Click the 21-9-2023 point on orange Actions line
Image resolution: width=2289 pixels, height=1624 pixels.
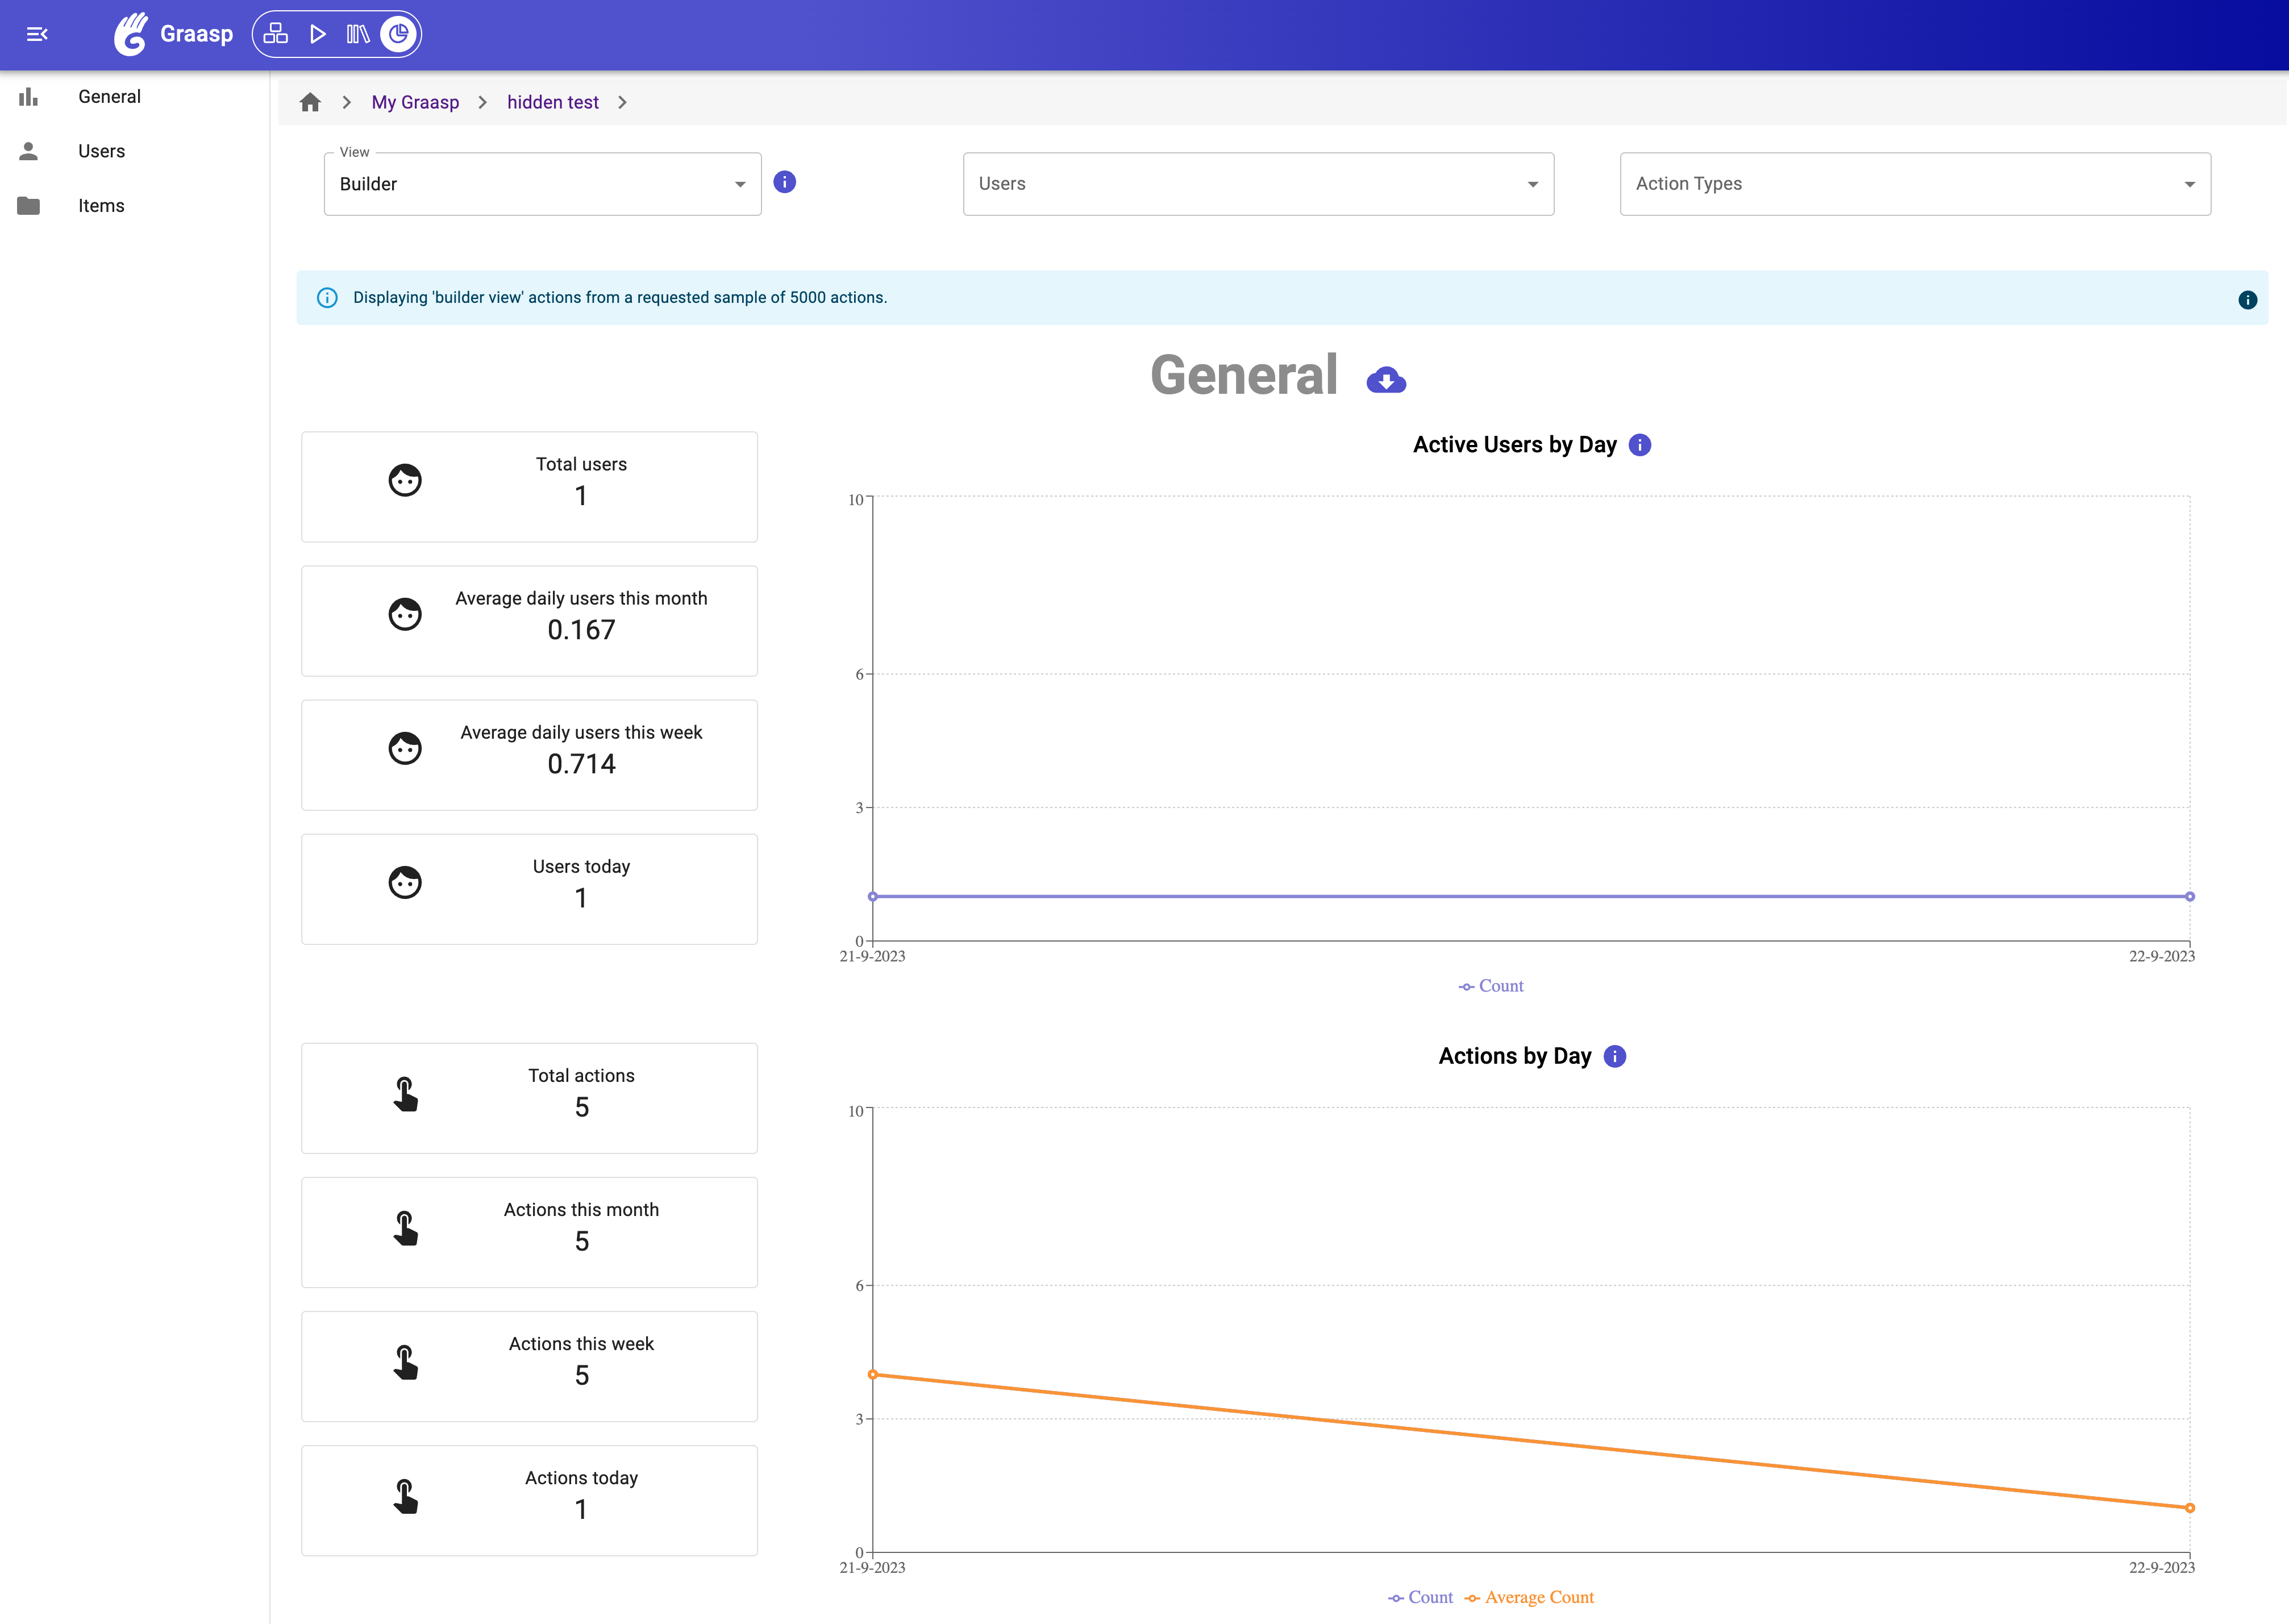coord(873,1374)
